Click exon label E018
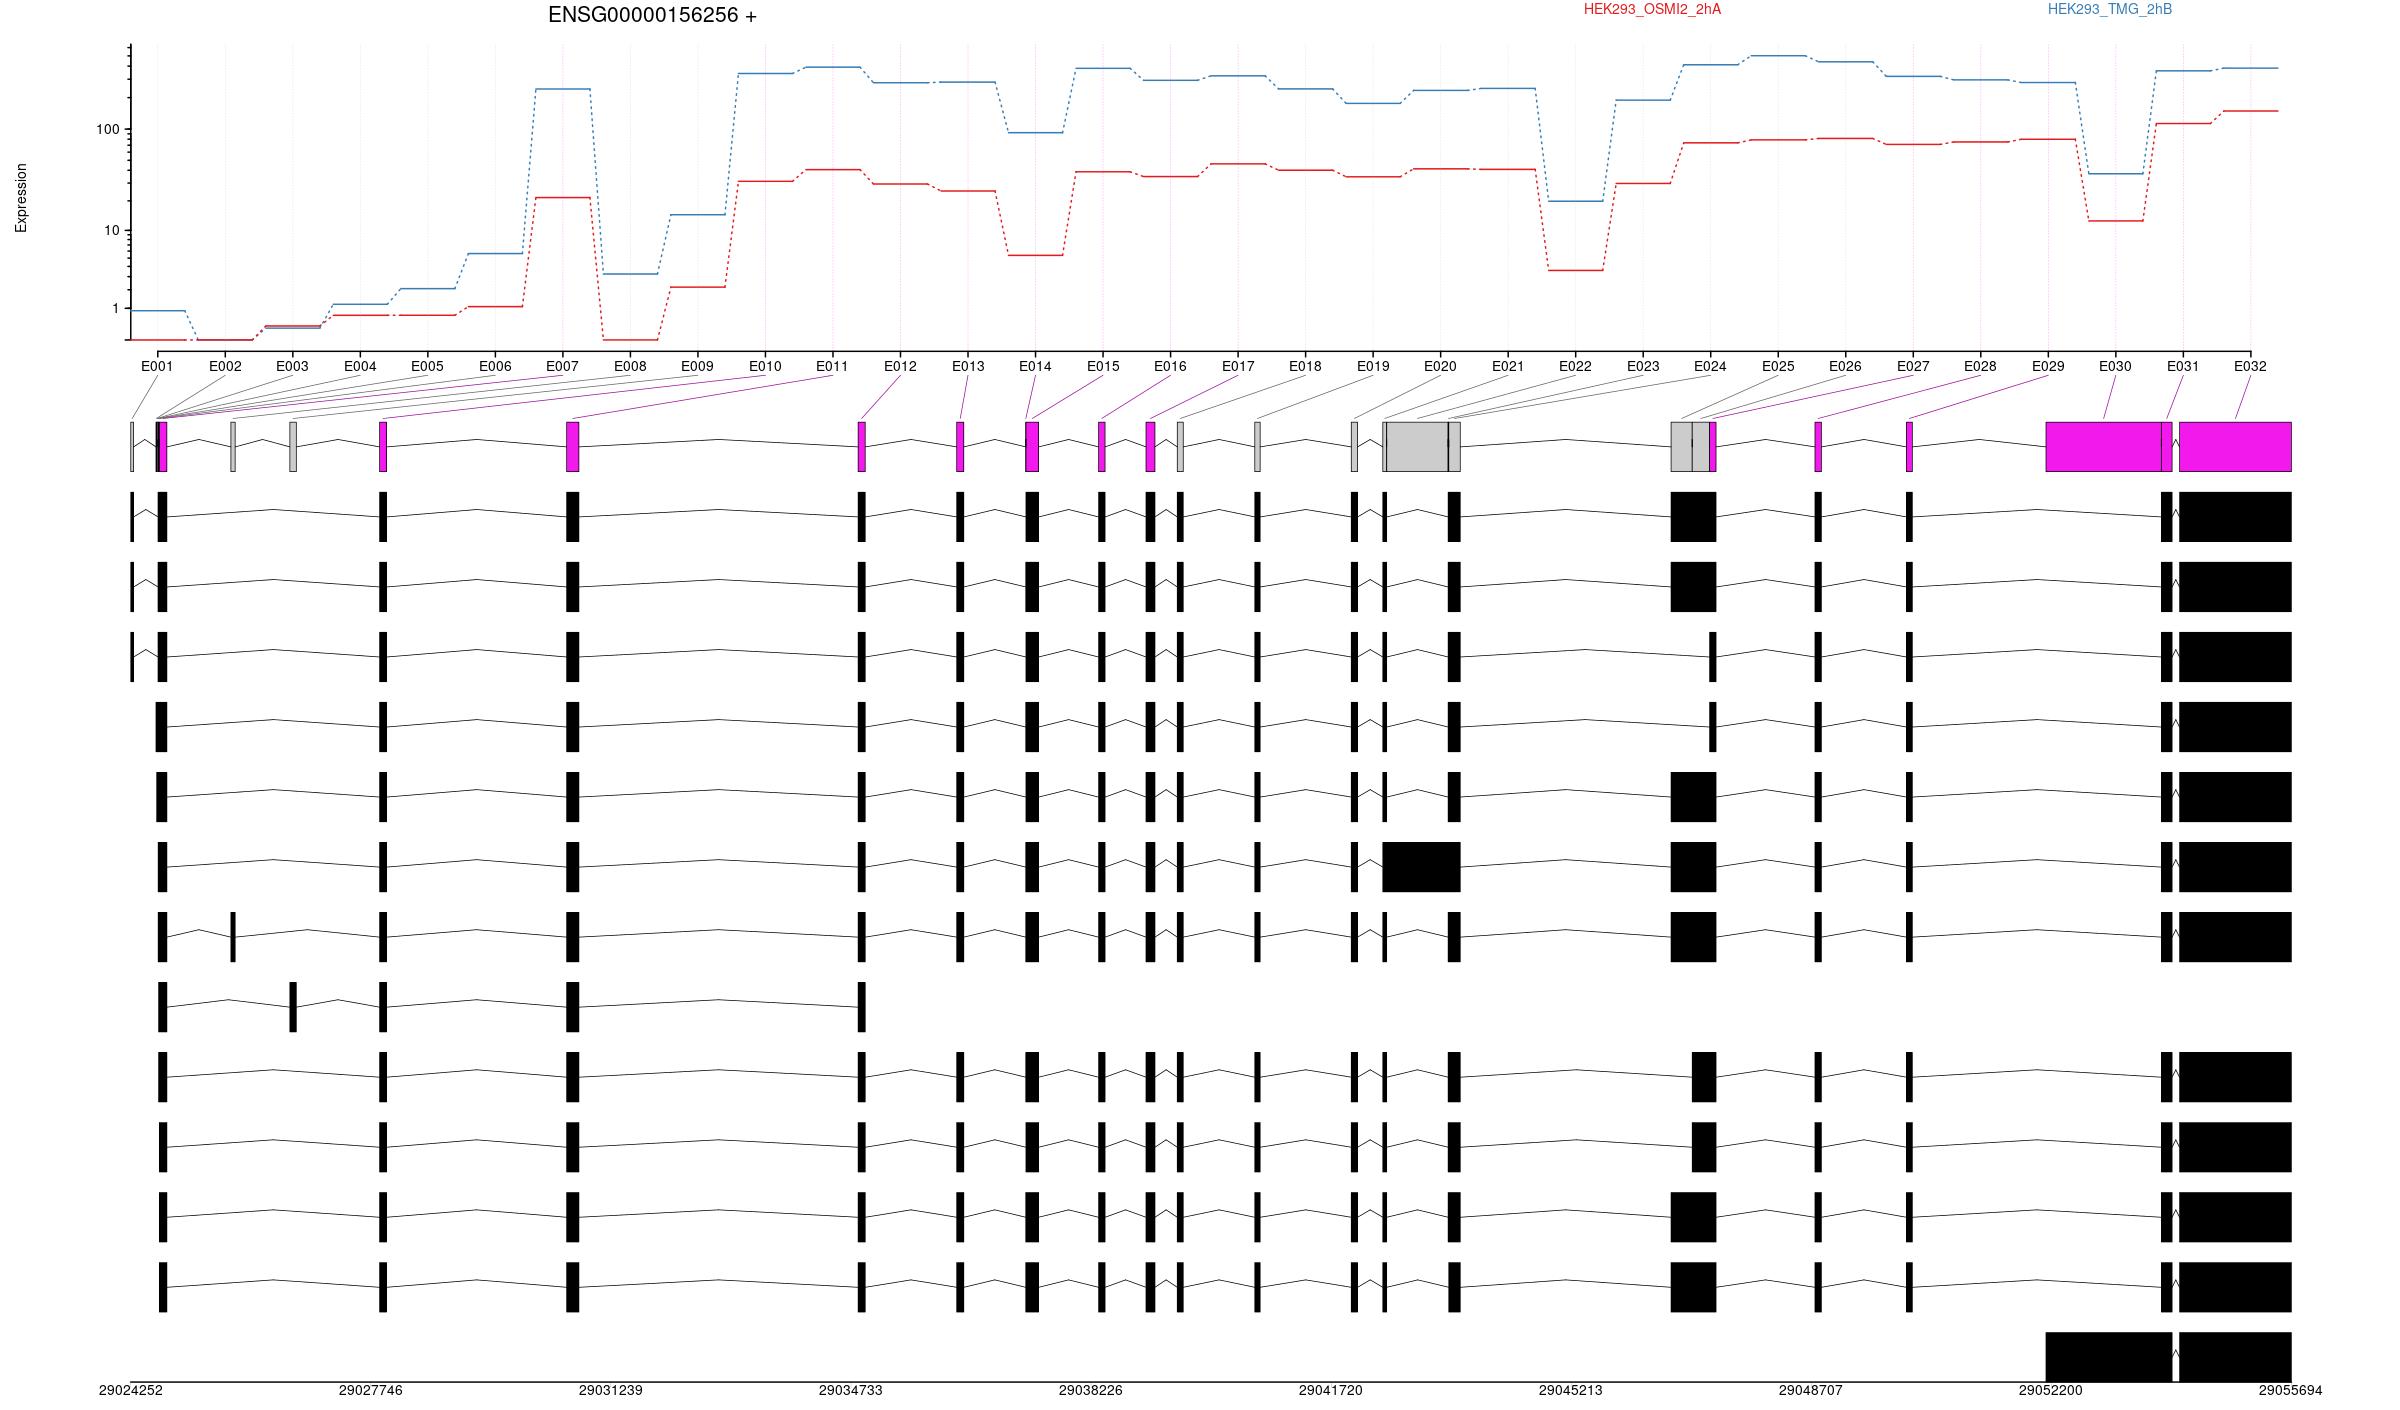 click(1305, 366)
